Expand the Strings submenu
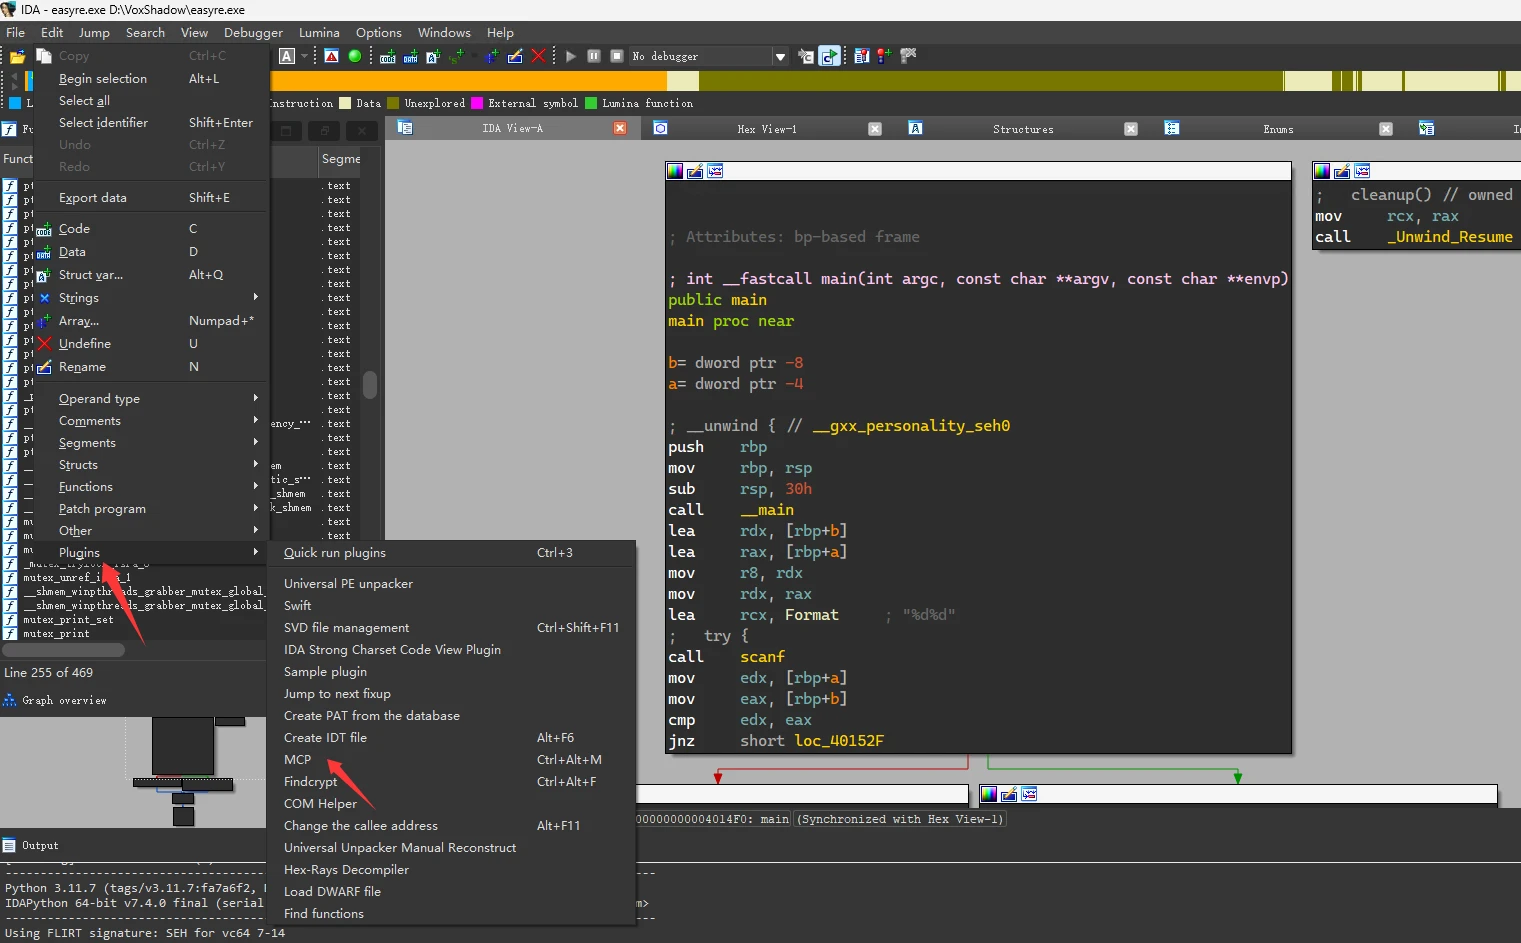Screen dimensions: 1521x943 click(x=152, y=298)
